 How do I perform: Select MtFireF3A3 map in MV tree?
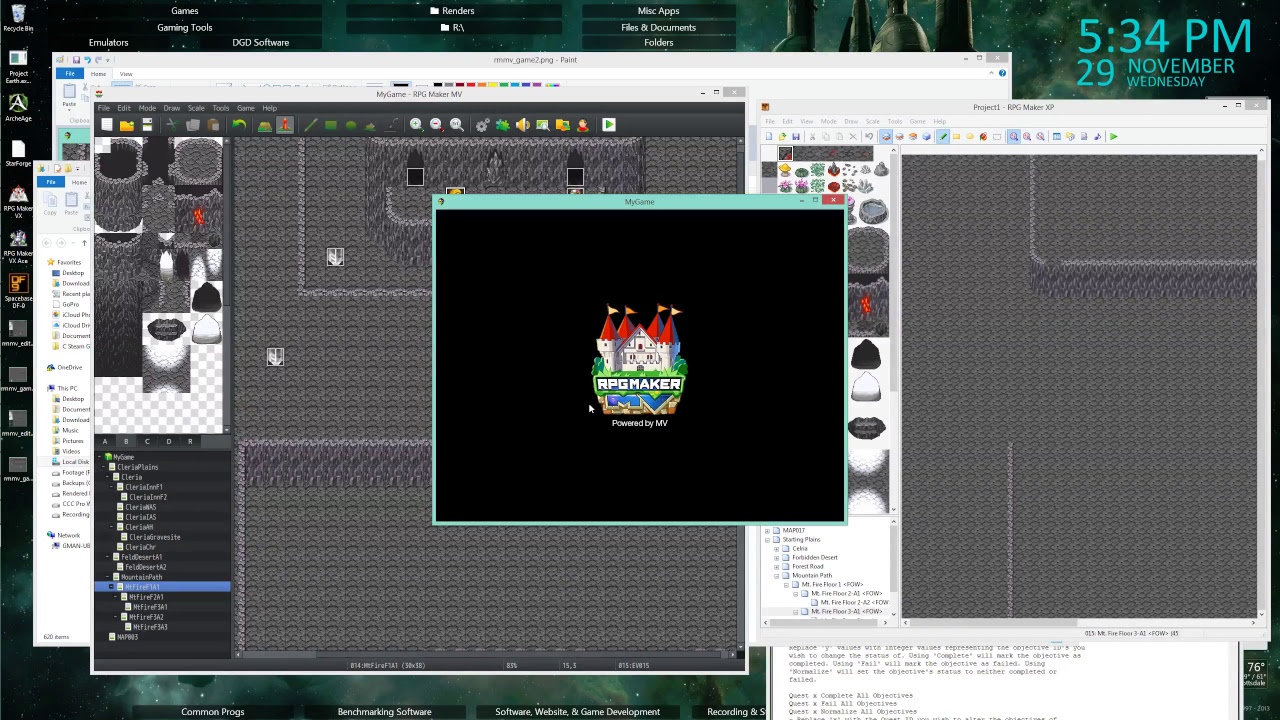point(150,627)
